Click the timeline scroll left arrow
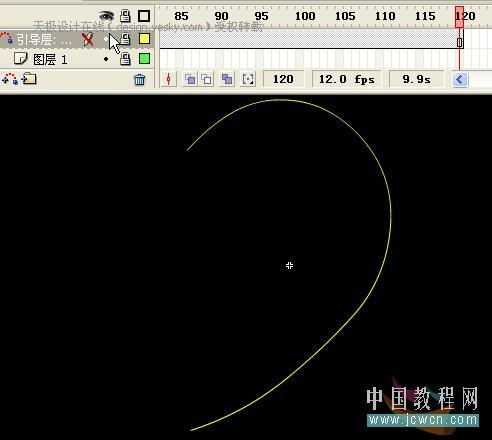The image size is (492, 440). (x=460, y=80)
